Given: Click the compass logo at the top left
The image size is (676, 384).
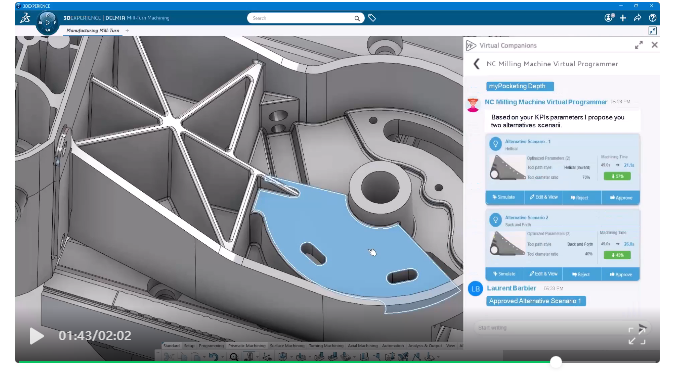Looking at the screenshot, I should (47, 22).
